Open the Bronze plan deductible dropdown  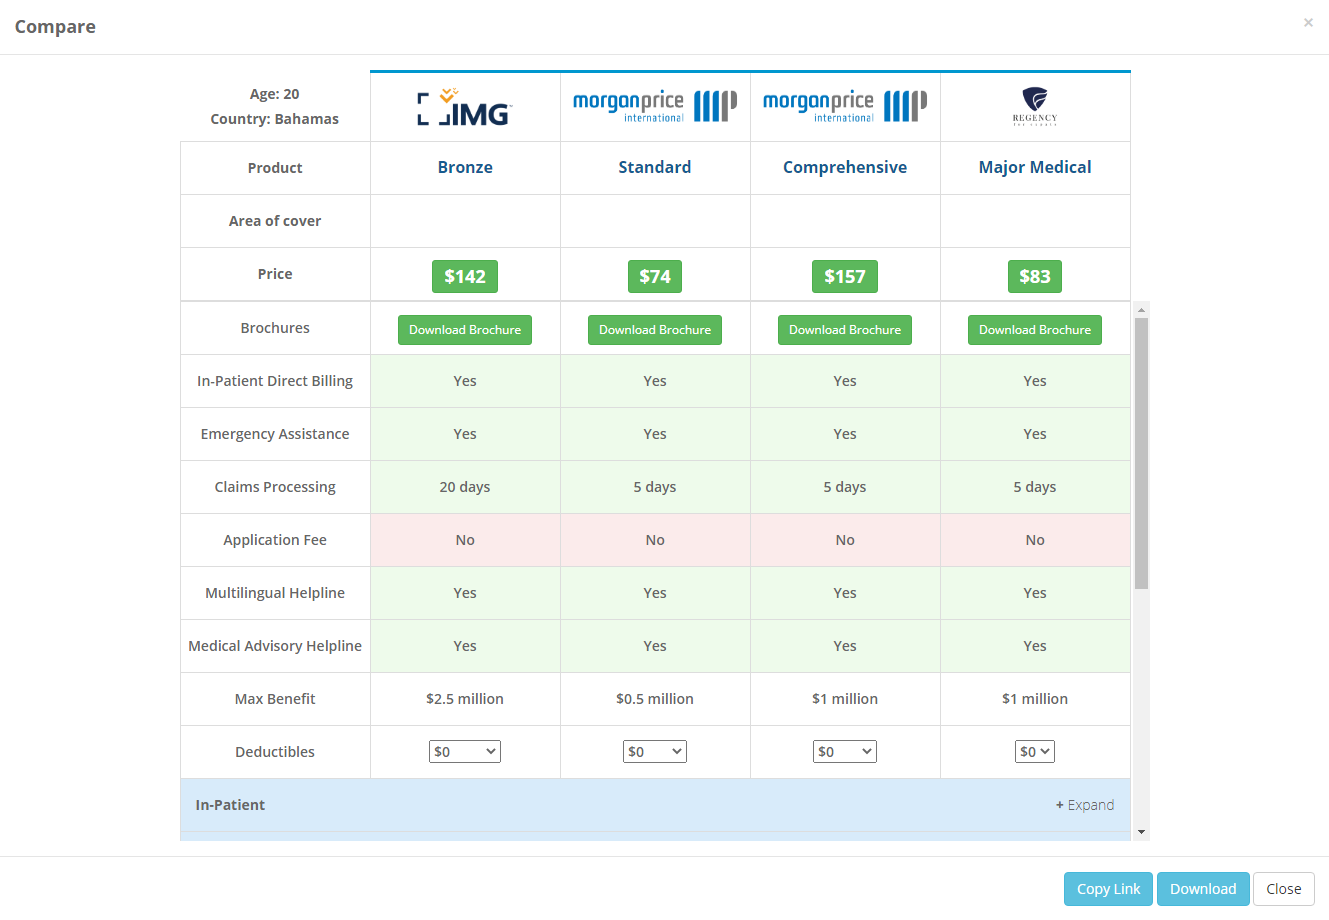pyautogui.click(x=465, y=752)
